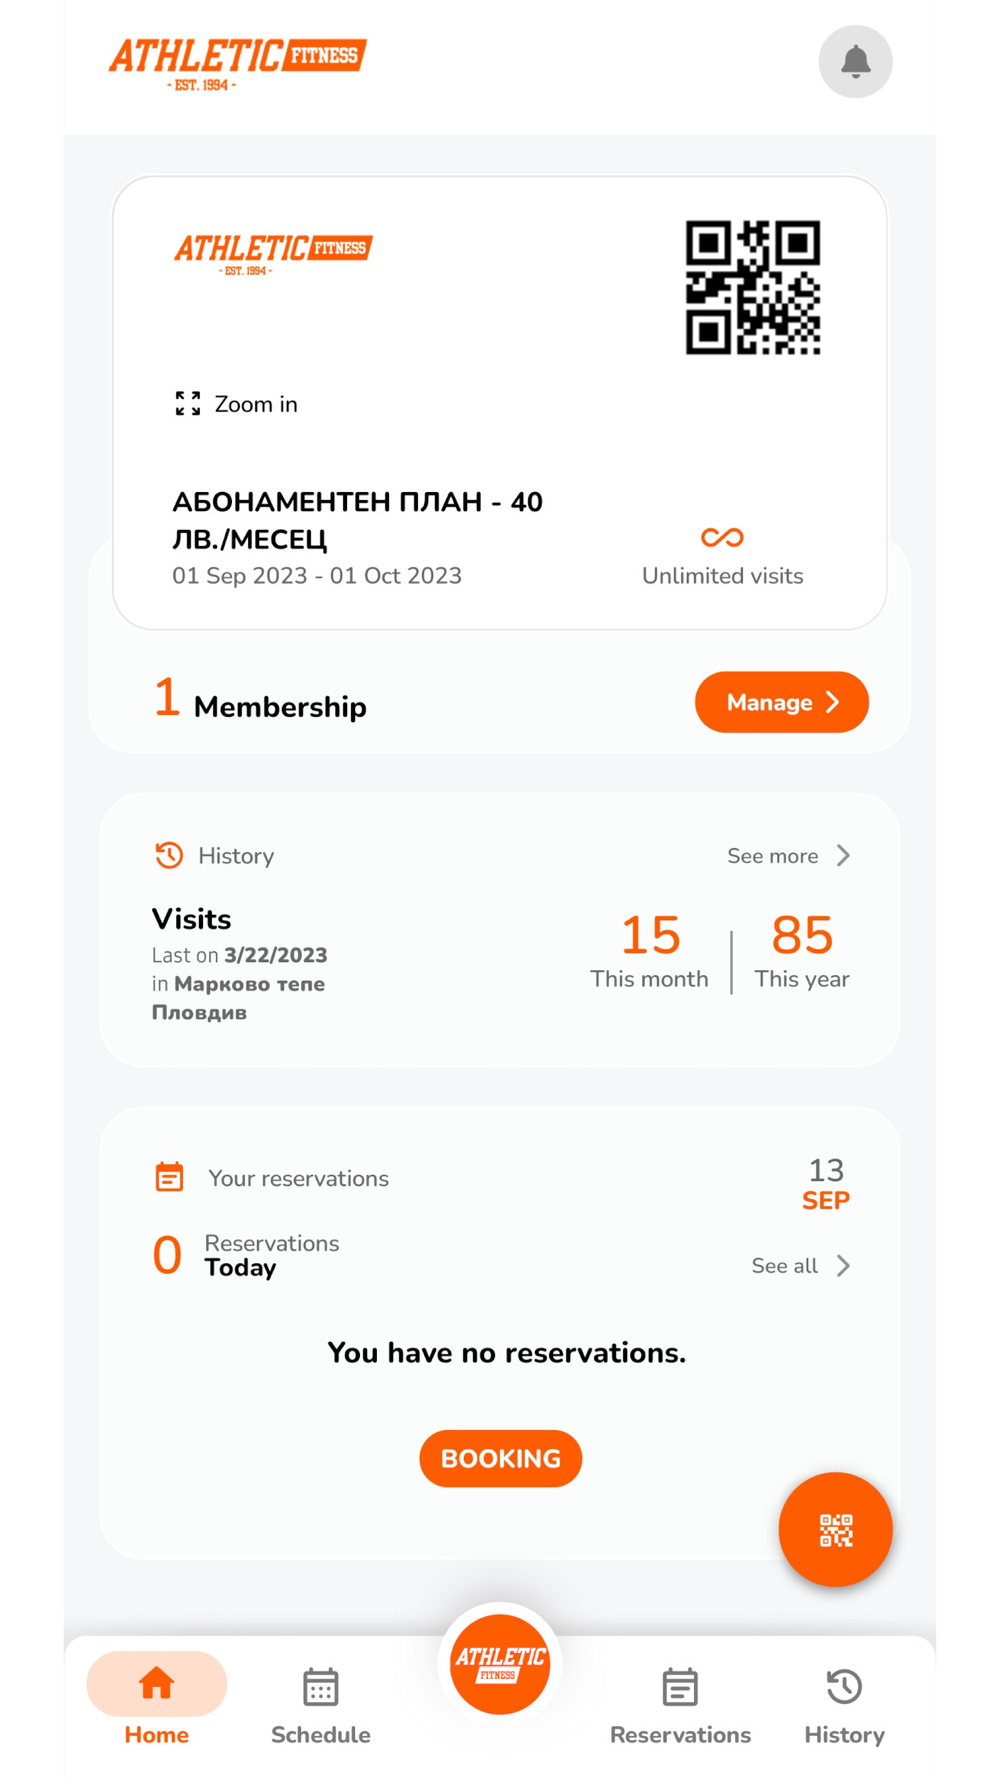Tap the center Athletic Fitness logo button

500,1664
